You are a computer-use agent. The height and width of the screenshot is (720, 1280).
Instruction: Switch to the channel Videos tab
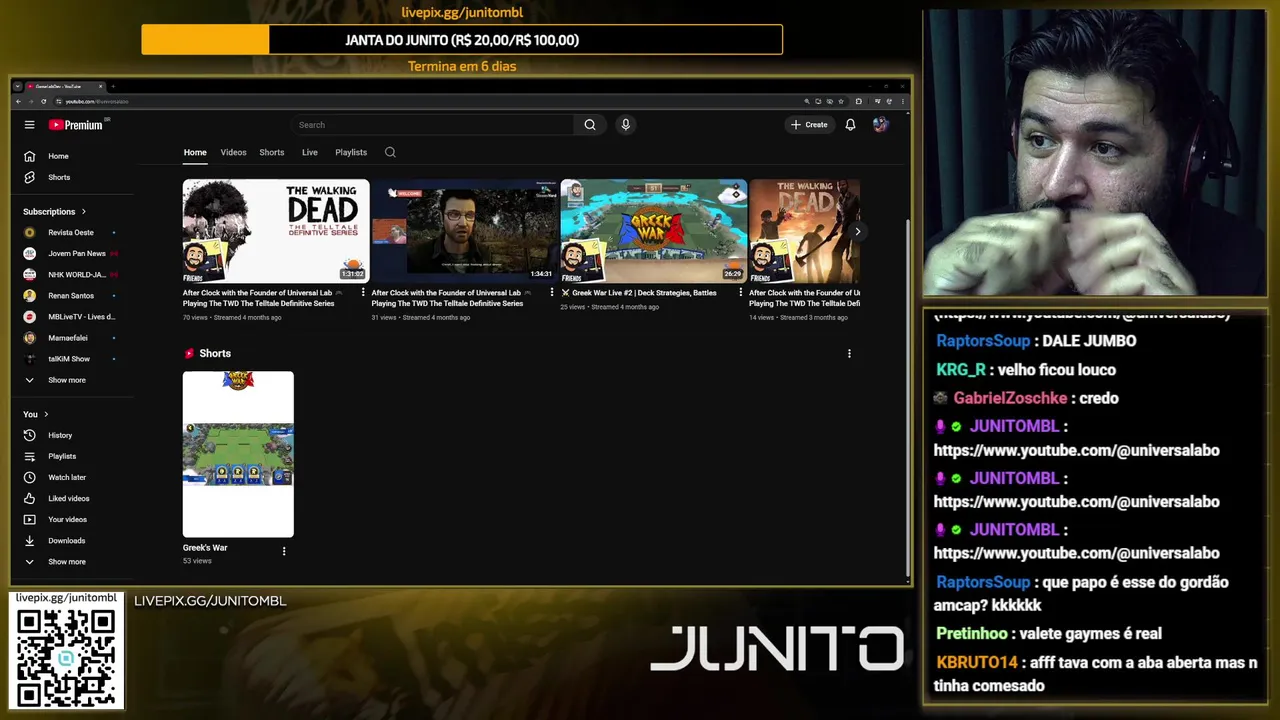point(233,152)
